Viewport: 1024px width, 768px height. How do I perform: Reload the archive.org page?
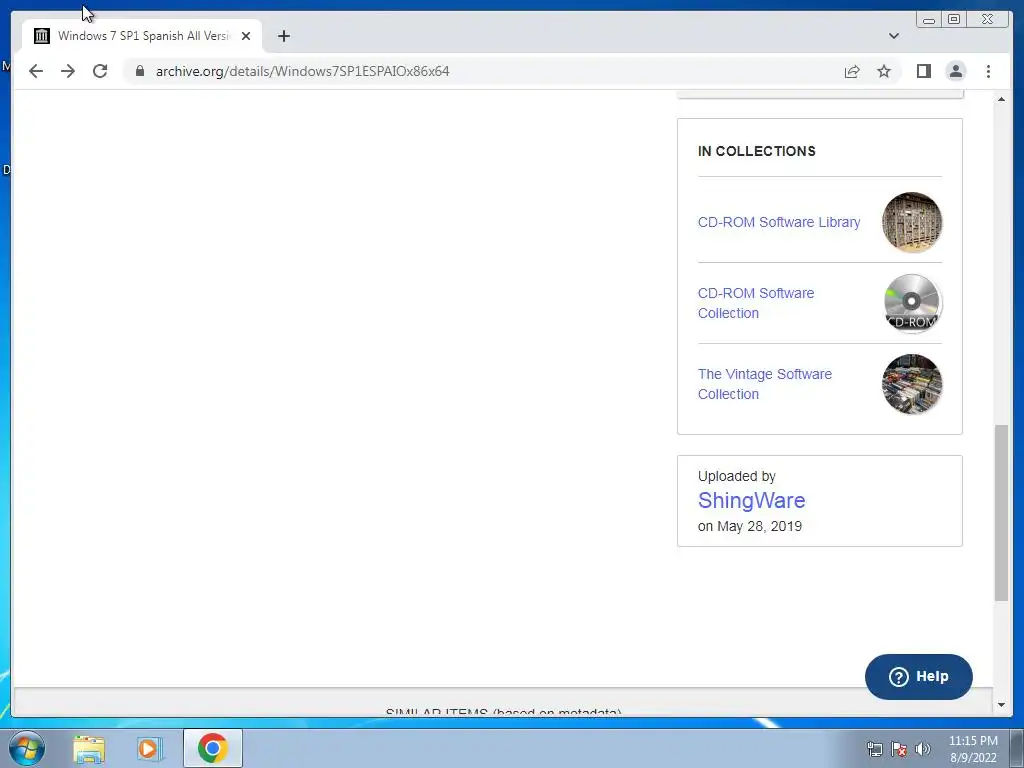(x=100, y=71)
